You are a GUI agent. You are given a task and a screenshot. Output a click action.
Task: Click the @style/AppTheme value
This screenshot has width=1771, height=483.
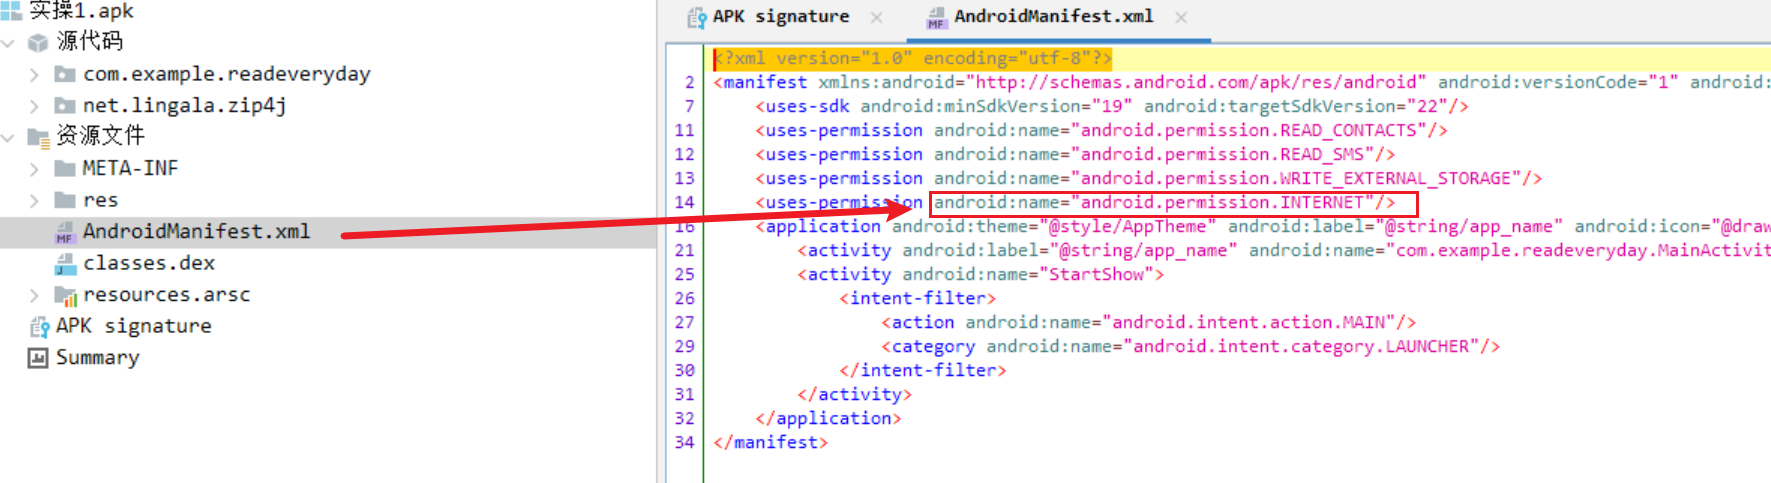pos(1128,226)
